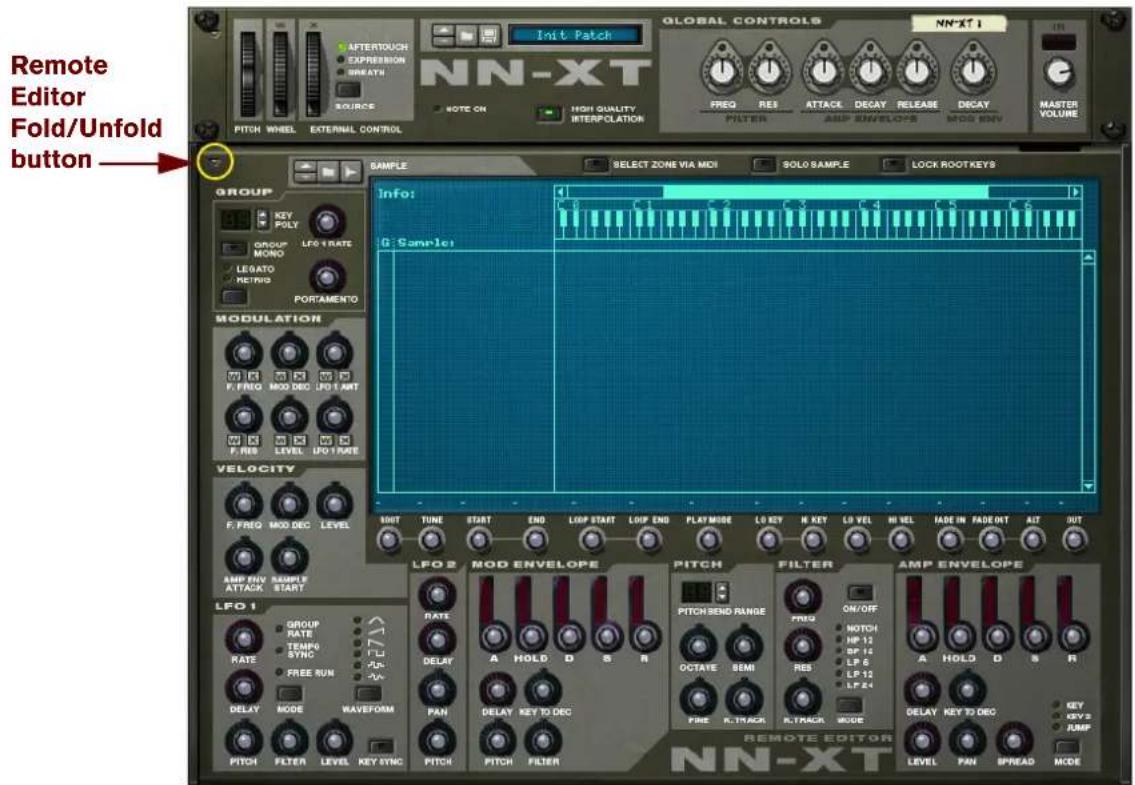Click the modulation Wheel
1135x785 pixels.
coord(280,75)
